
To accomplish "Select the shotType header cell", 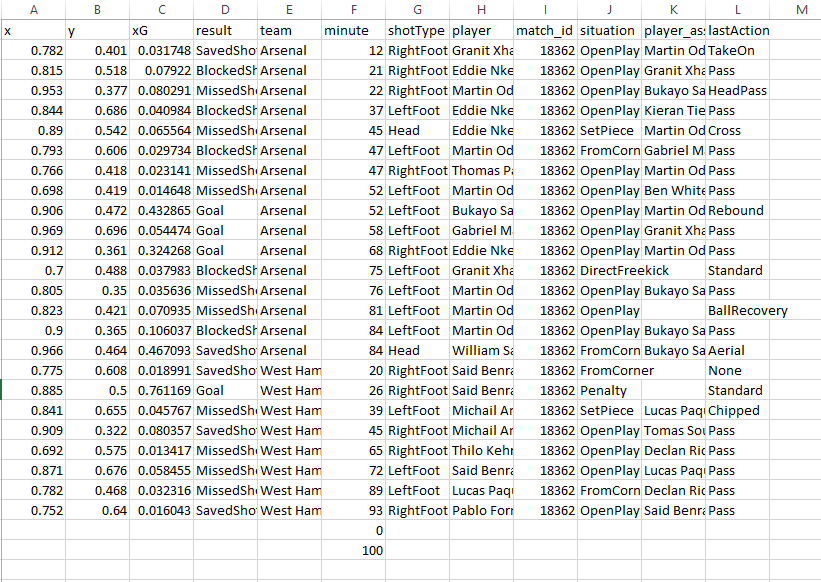I will (x=417, y=31).
